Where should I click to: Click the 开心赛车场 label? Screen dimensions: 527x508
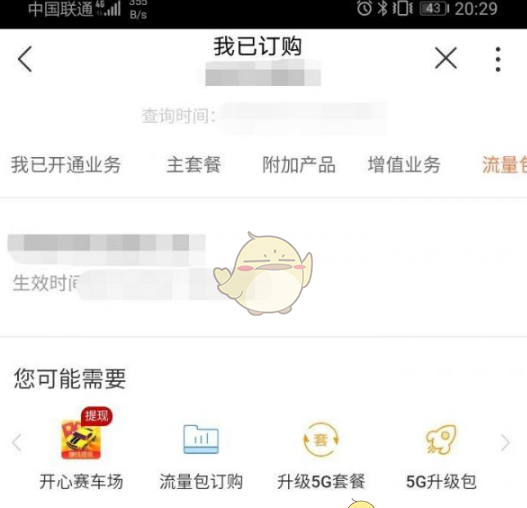[x=81, y=481]
